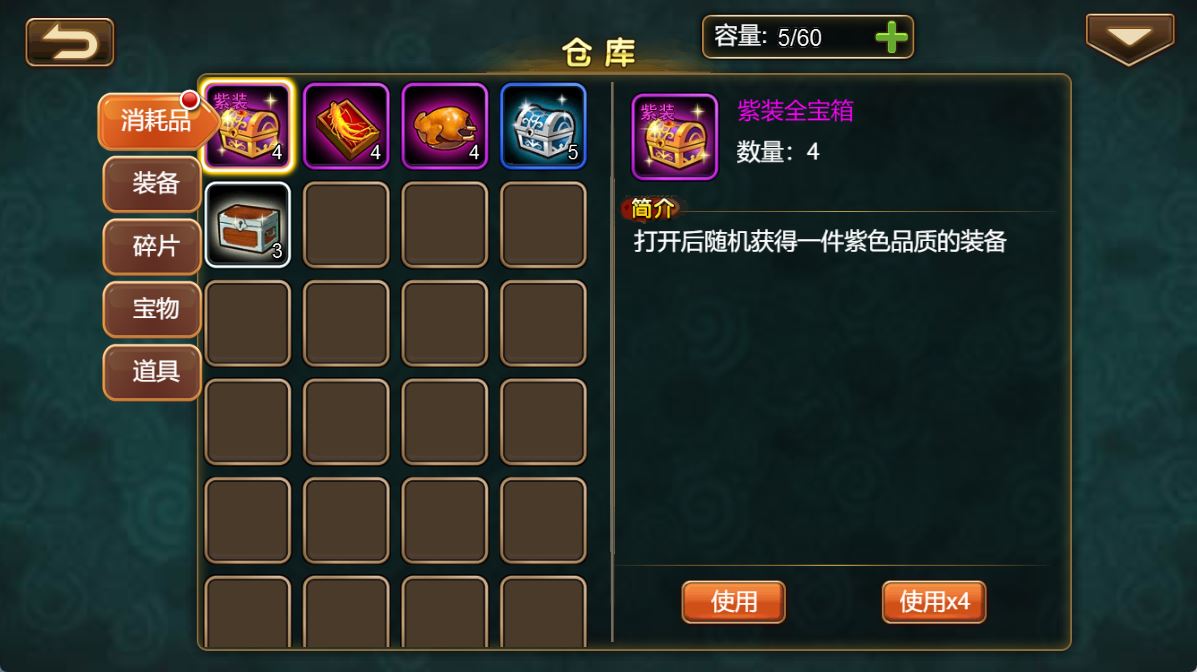Click the 使用 button
Viewport: 1197px width, 672px height.
point(734,602)
